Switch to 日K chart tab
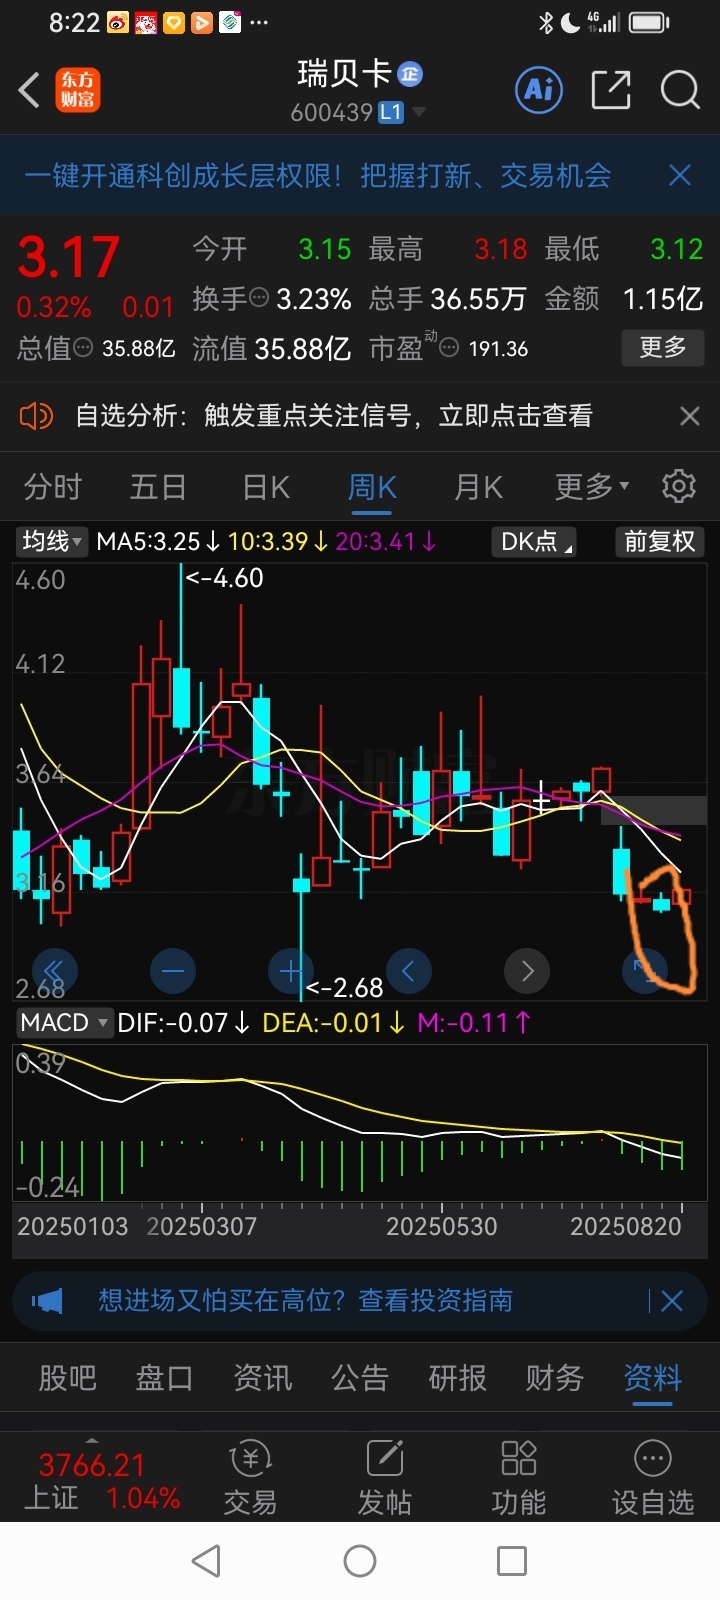Viewport: 720px width, 1600px height. coord(266,487)
